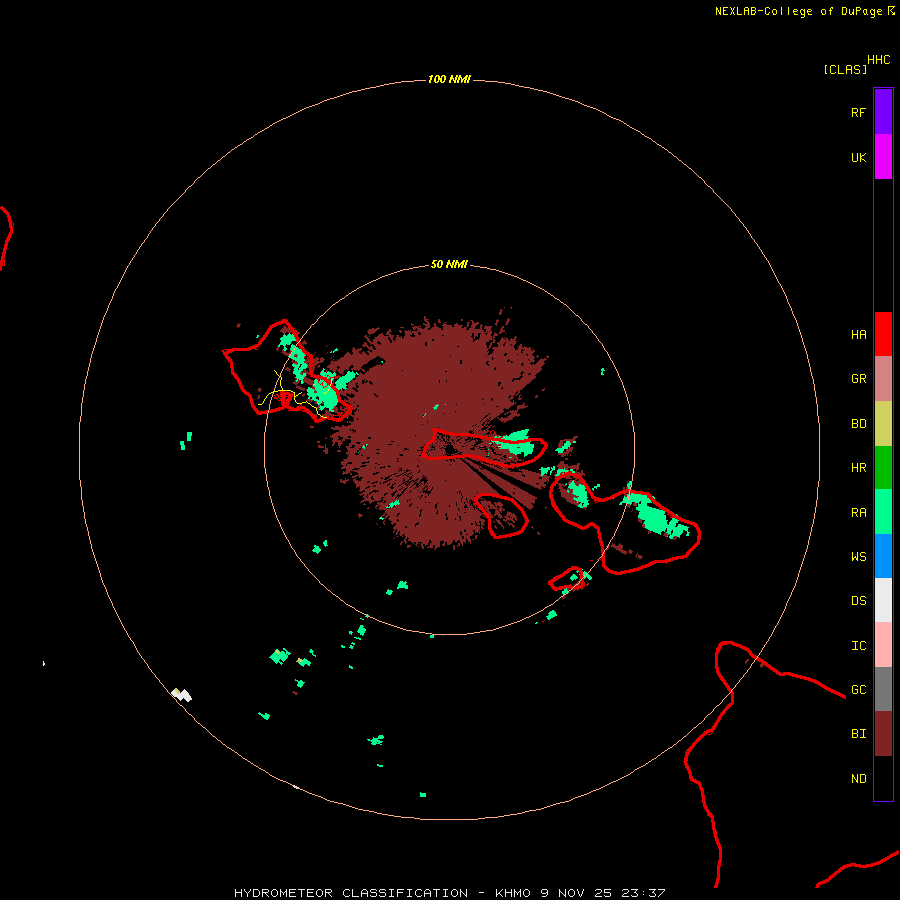The width and height of the screenshot is (900, 900).
Task: Click the ND legend label
Action: [859, 779]
